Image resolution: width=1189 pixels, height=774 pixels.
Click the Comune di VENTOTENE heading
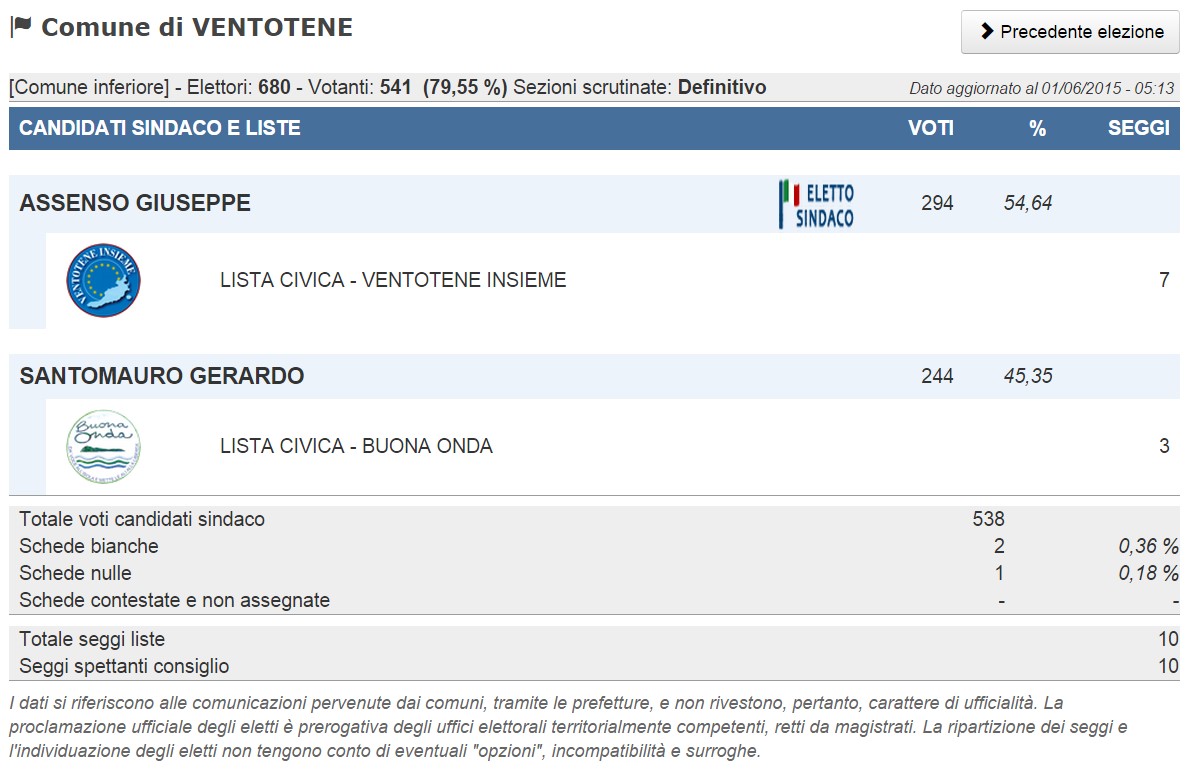click(197, 27)
